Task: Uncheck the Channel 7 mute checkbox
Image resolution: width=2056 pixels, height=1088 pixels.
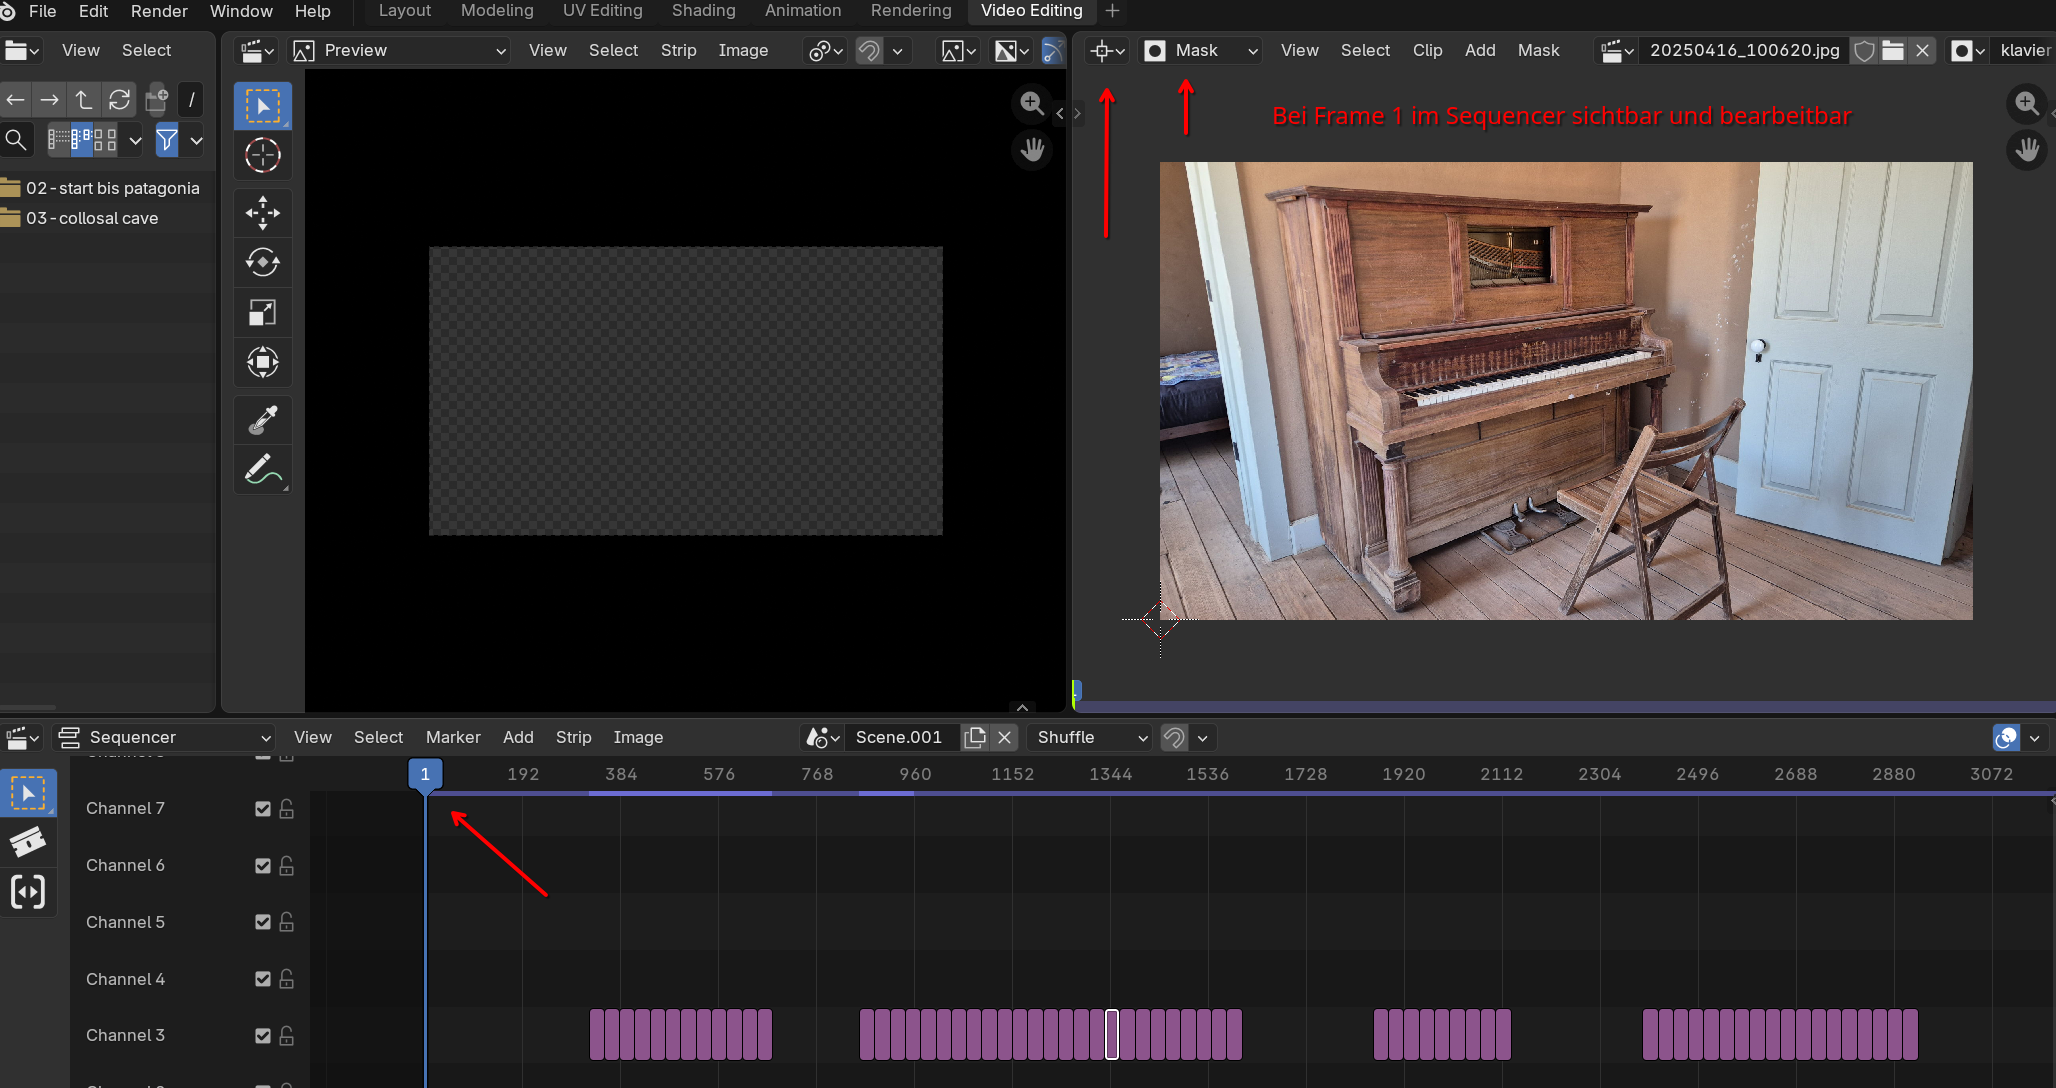Action: [263, 808]
